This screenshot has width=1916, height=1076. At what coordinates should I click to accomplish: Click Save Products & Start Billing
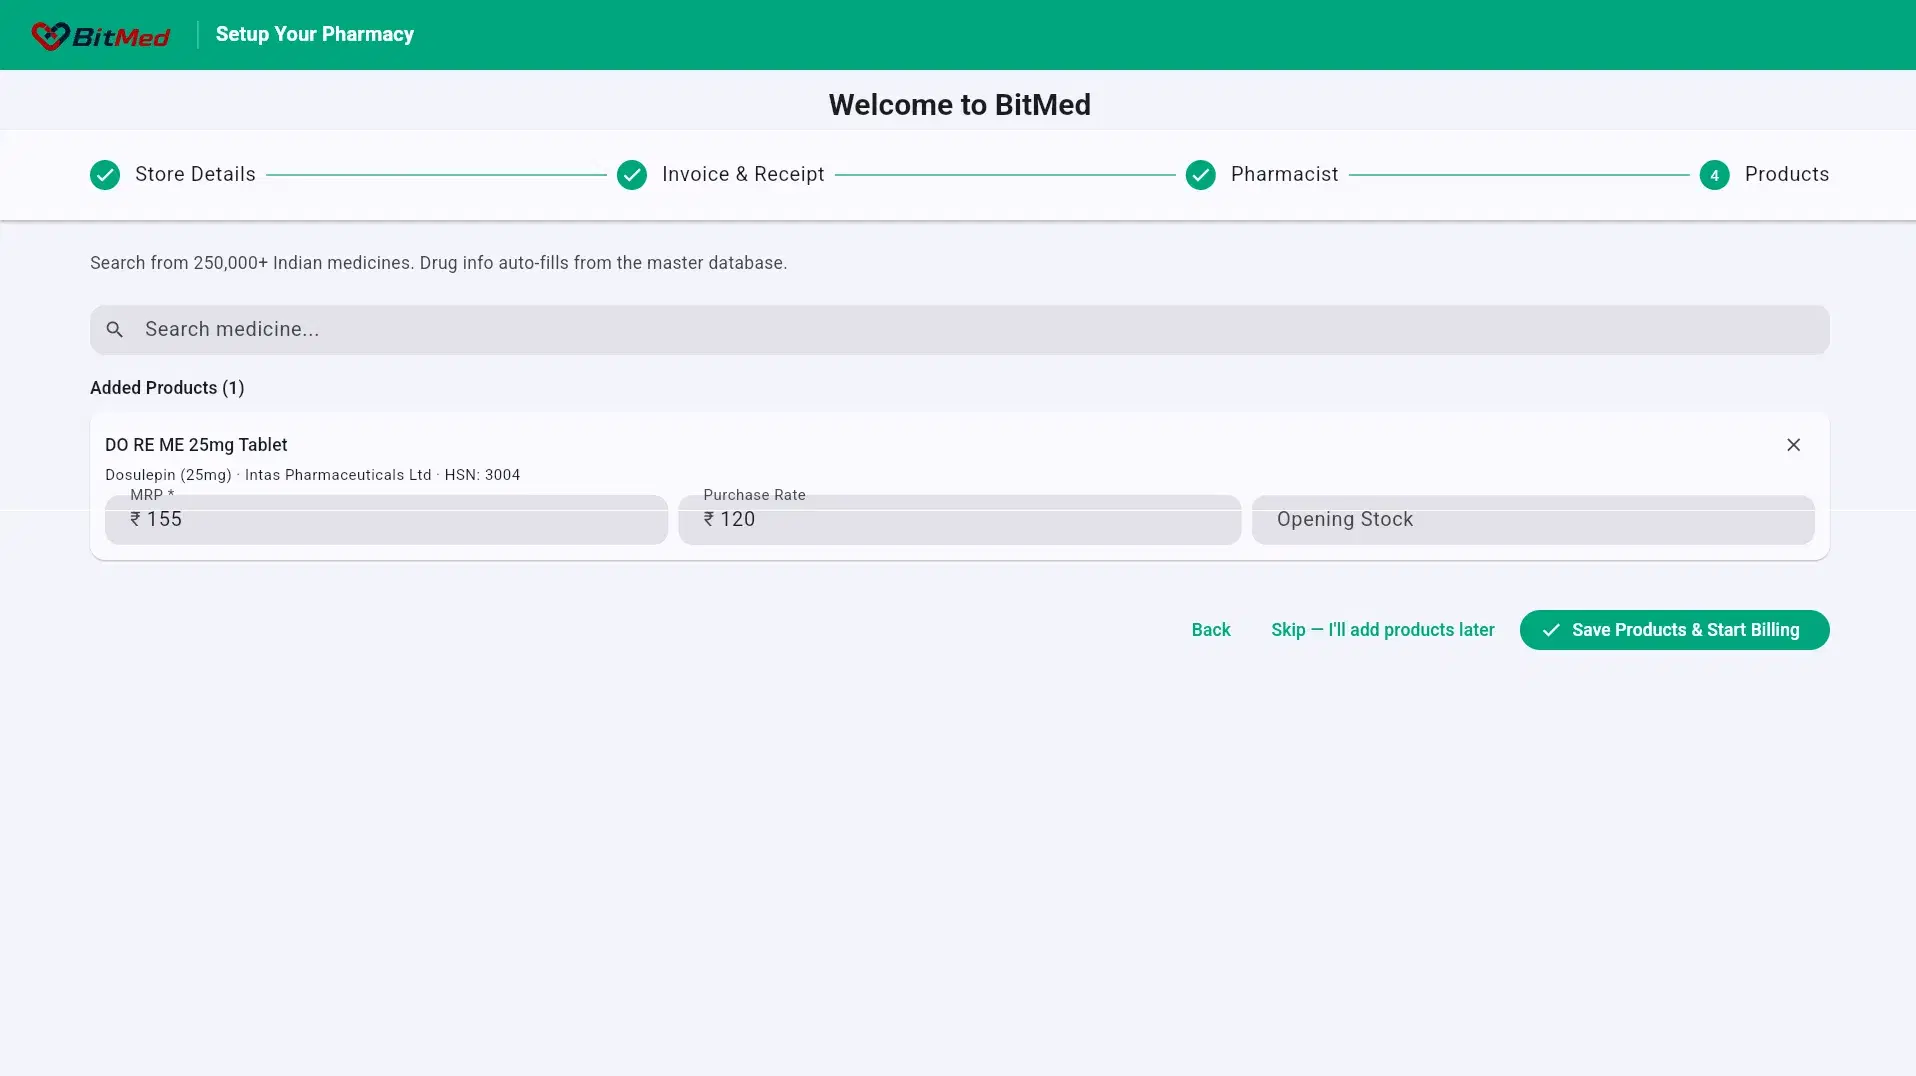(1675, 630)
